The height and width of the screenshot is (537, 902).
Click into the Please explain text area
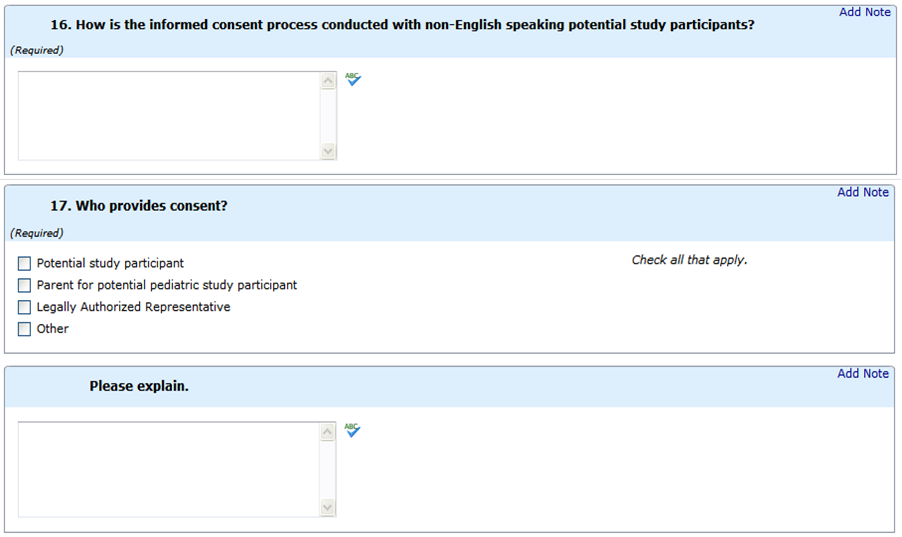pyautogui.click(x=169, y=469)
